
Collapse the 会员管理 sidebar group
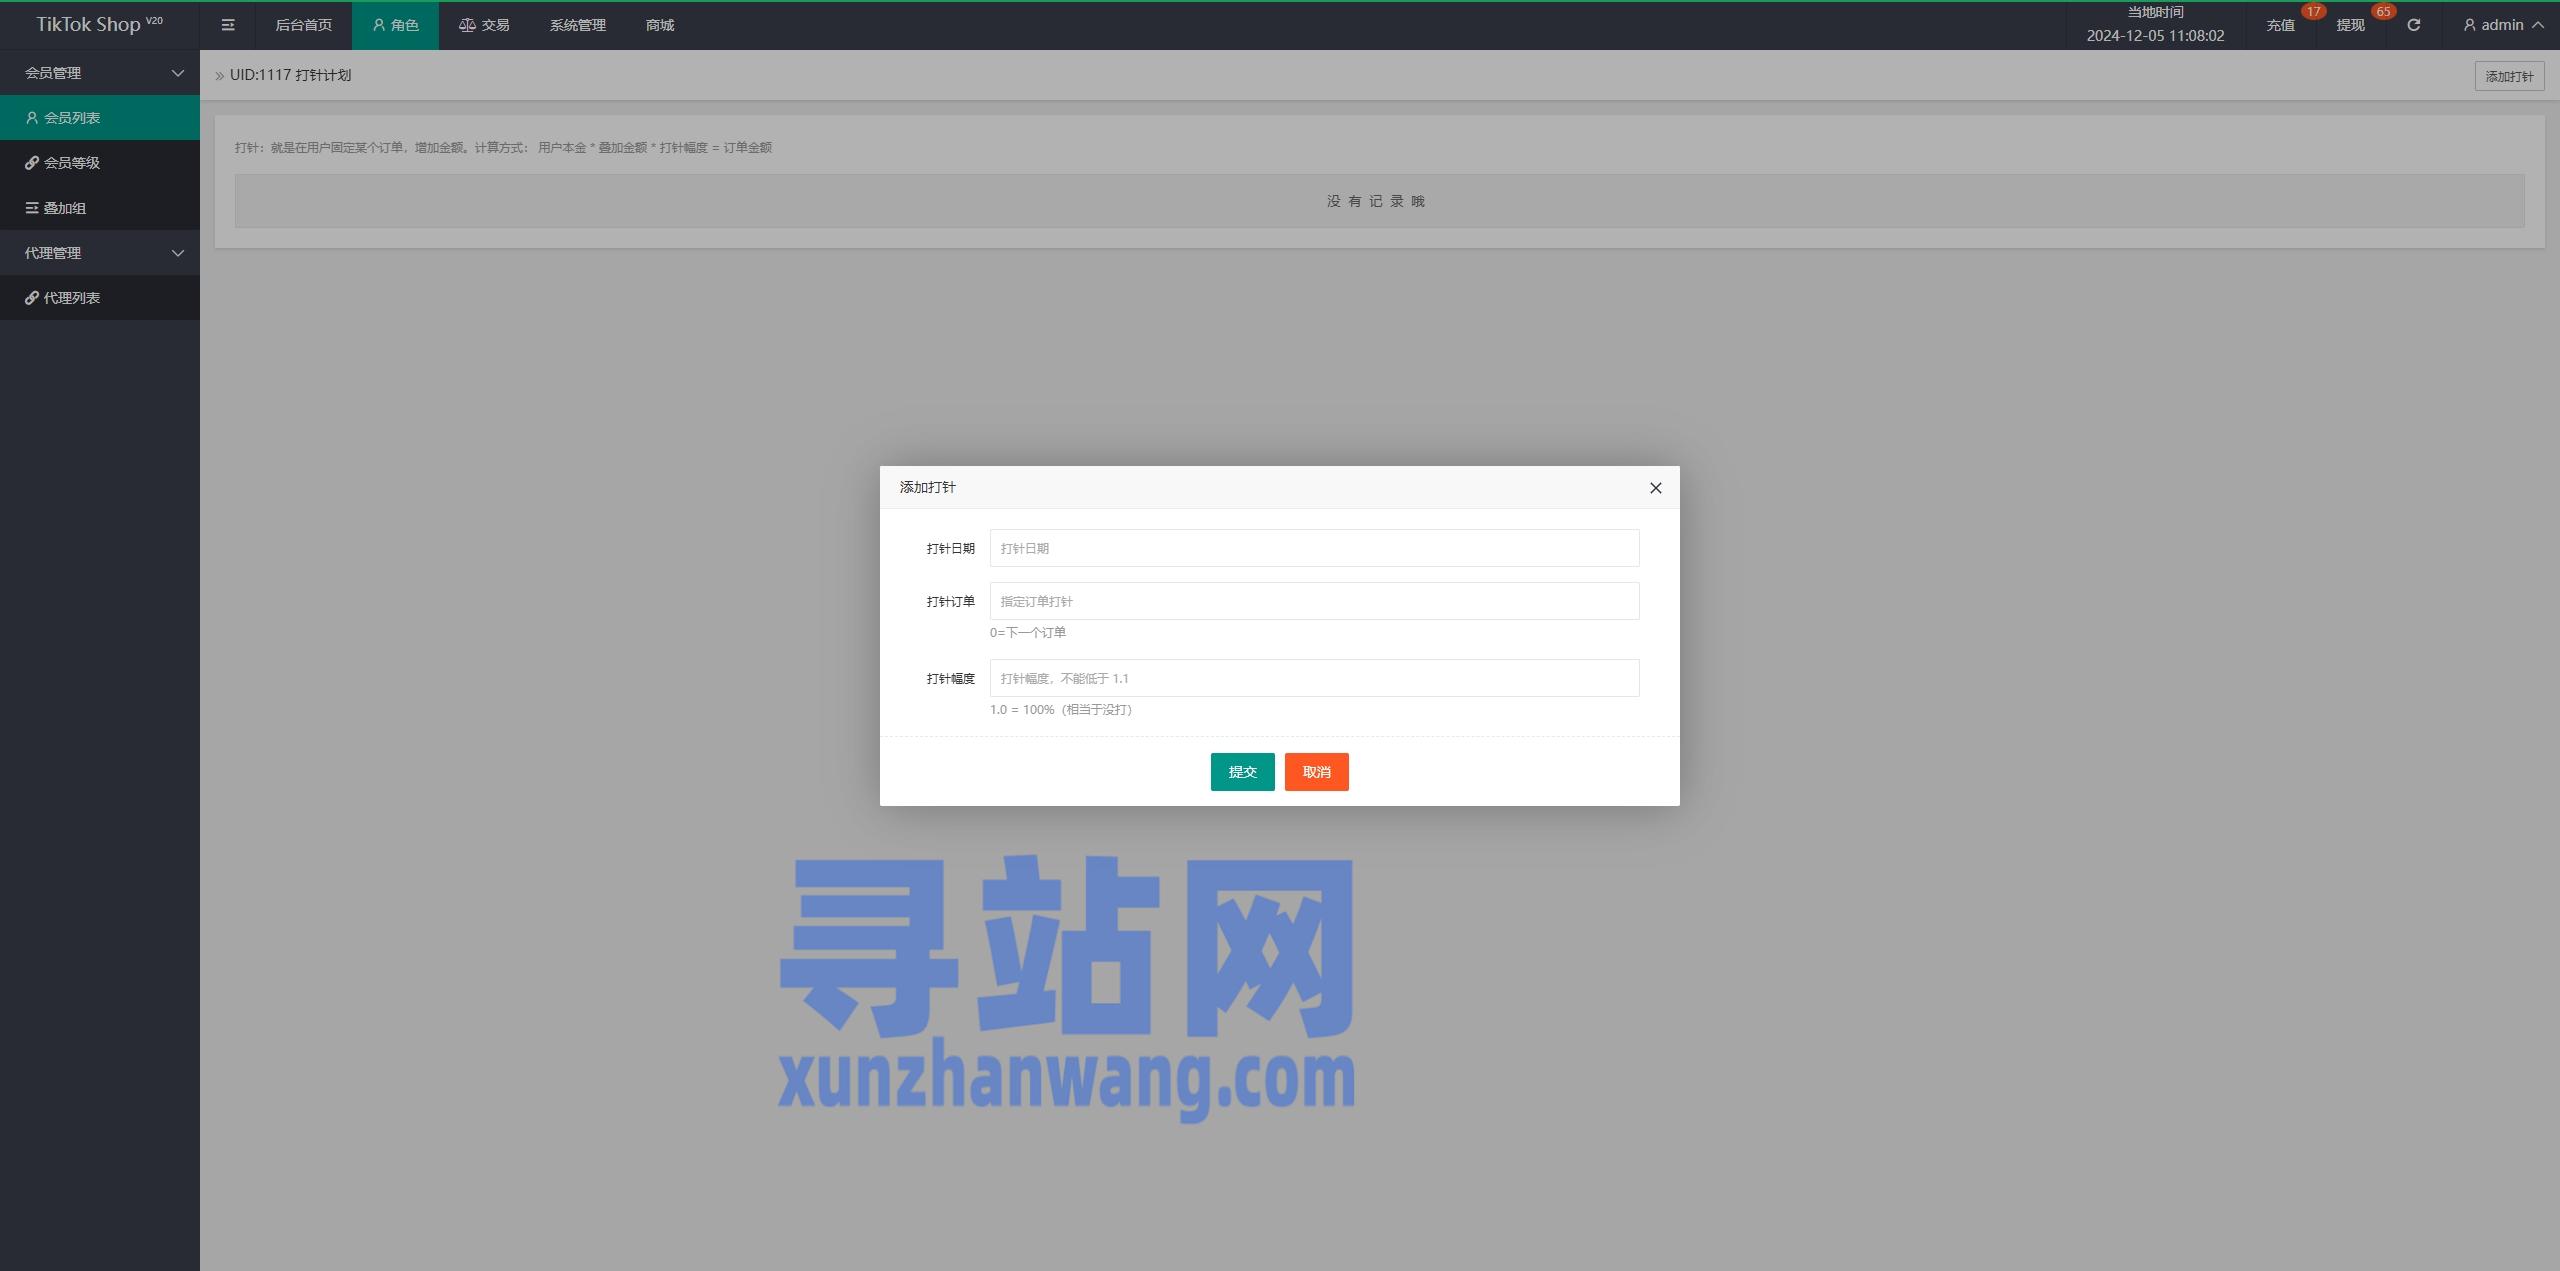(x=100, y=73)
